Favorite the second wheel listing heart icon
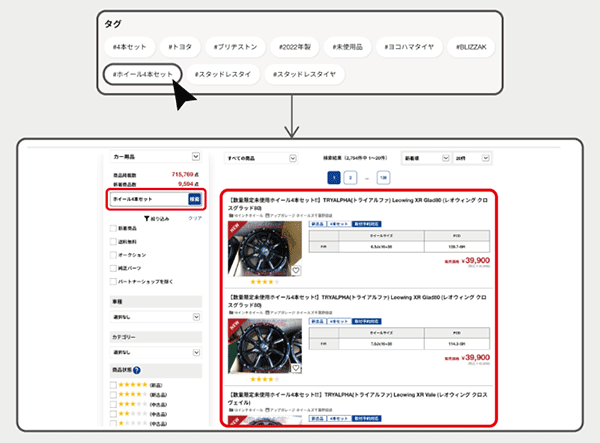Image resolution: width=600 pixels, height=443 pixels. coord(296,368)
